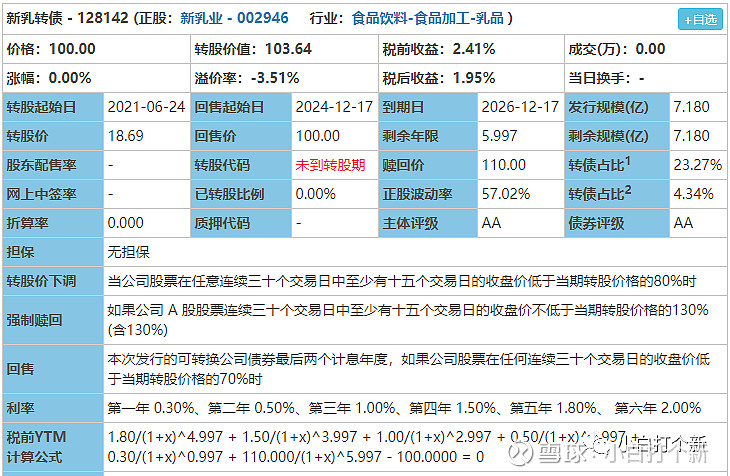Select the 利率 coupon rate row text
Viewport: 730px width, 476px height.
[404, 408]
